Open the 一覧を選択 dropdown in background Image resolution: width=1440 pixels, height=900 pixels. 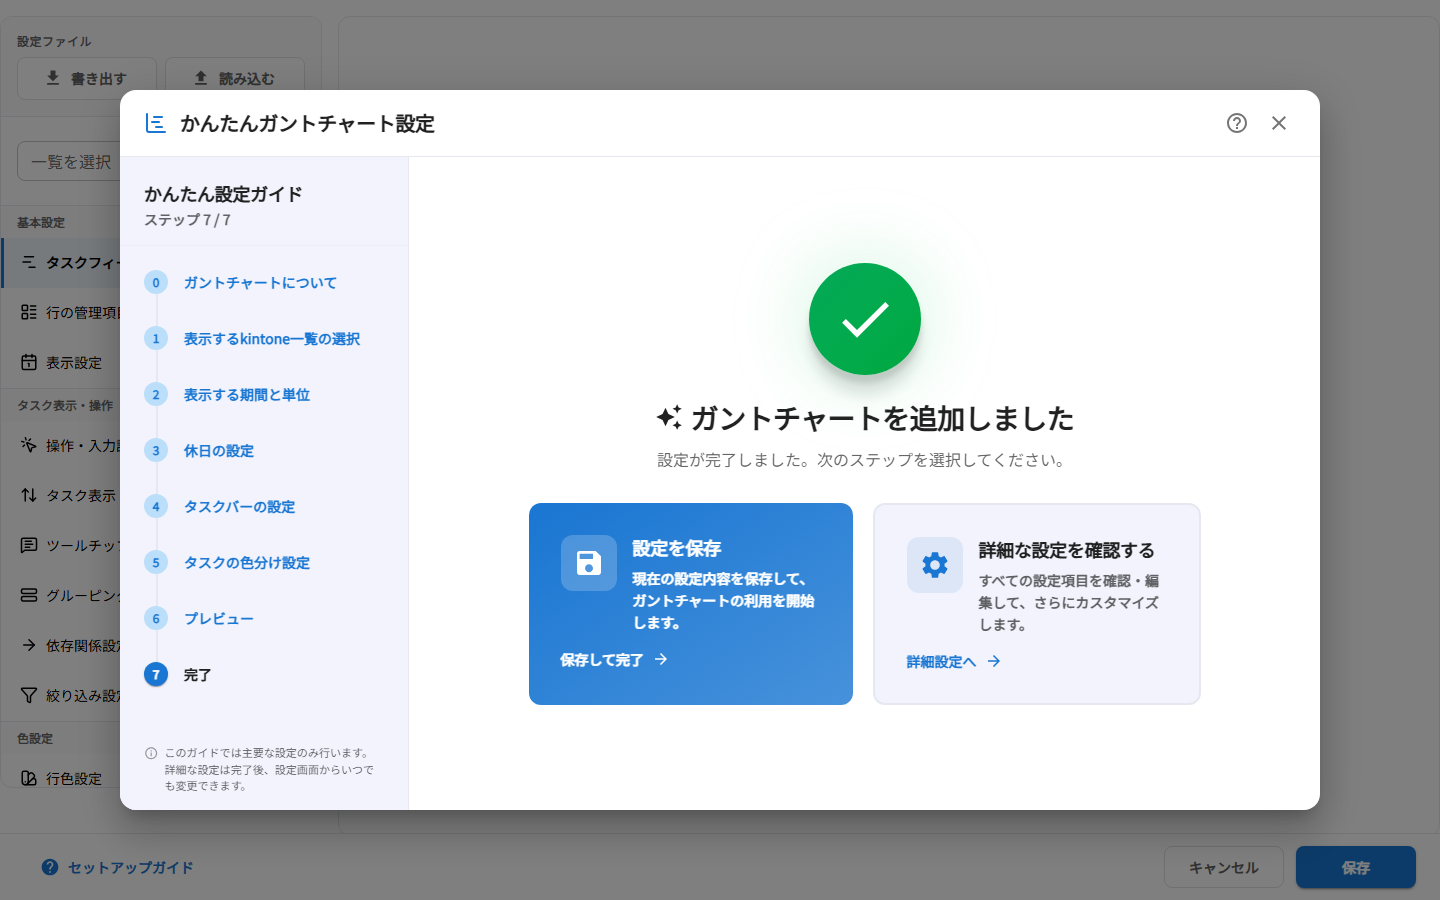[x=69, y=162]
